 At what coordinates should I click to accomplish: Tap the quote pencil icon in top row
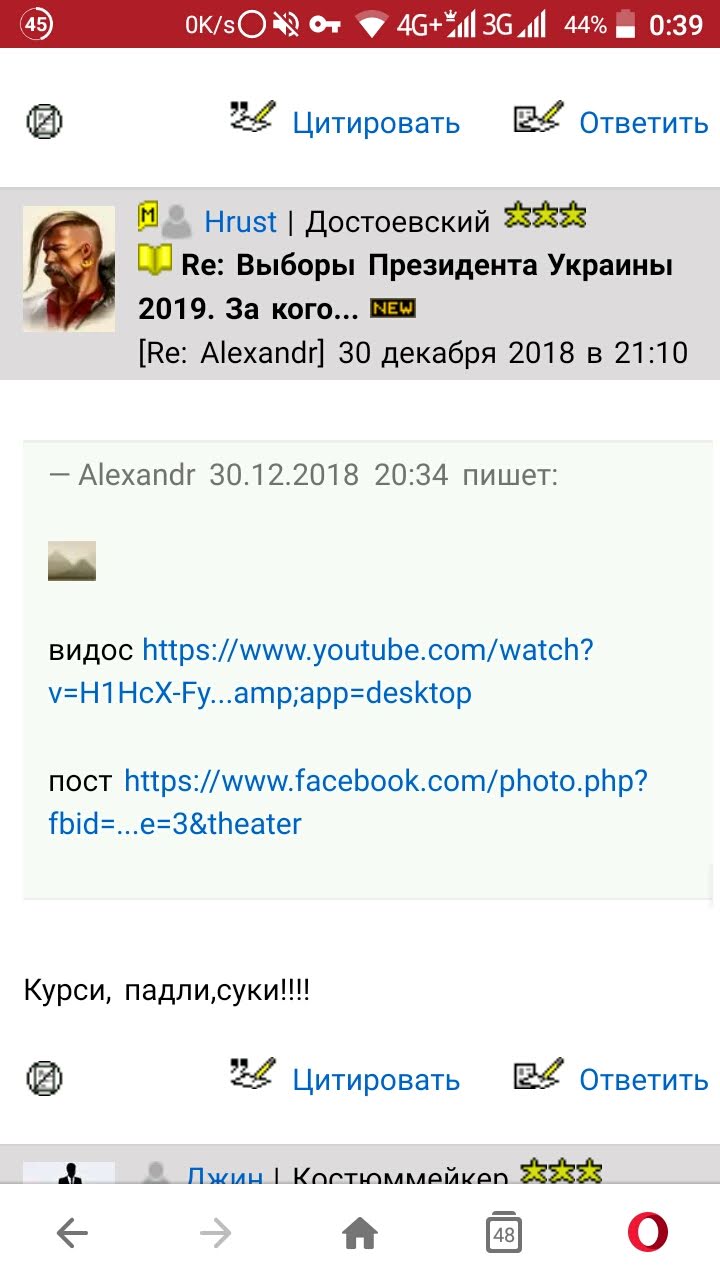[x=251, y=116]
